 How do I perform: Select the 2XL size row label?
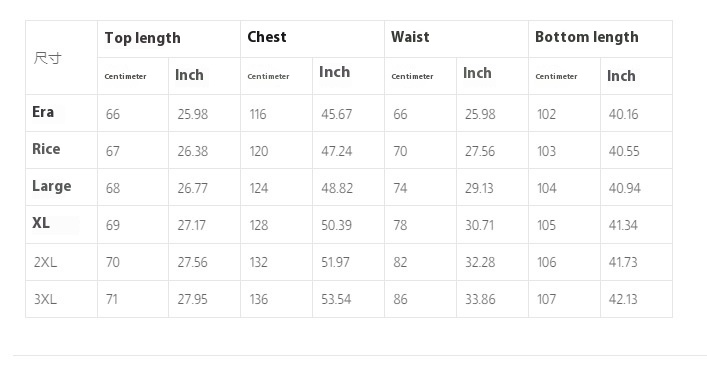point(45,262)
